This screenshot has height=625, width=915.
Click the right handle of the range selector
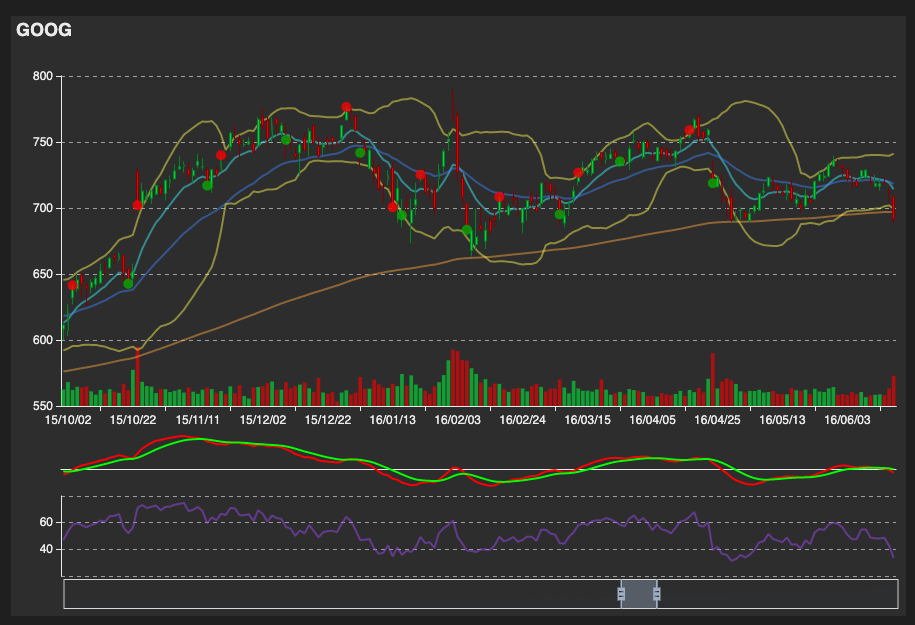[x=657, y=594]
